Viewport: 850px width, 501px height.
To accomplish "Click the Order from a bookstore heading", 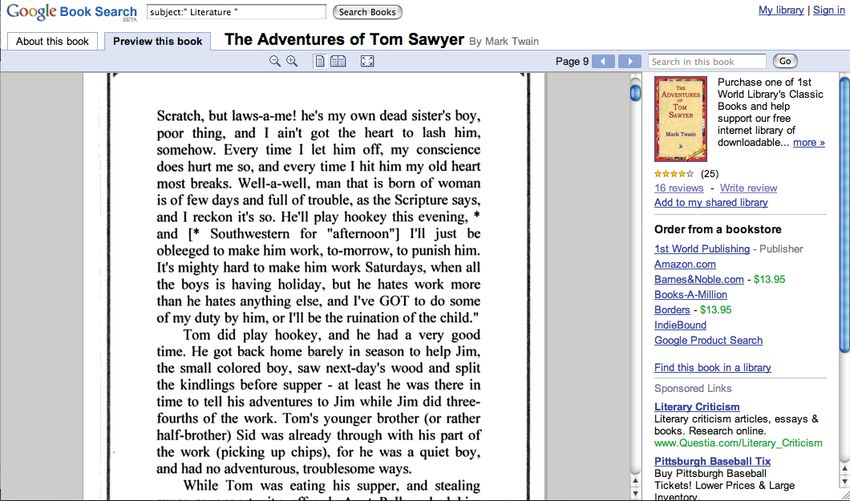I will 718,229.
